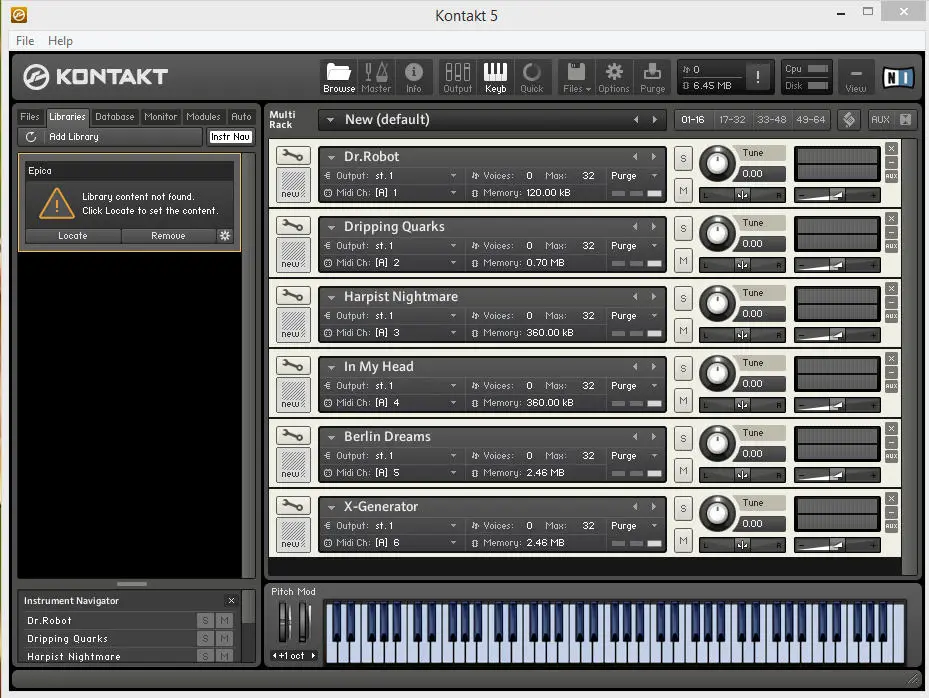
Task: Expand In My Head name dropdown
Action: [332, 367]
